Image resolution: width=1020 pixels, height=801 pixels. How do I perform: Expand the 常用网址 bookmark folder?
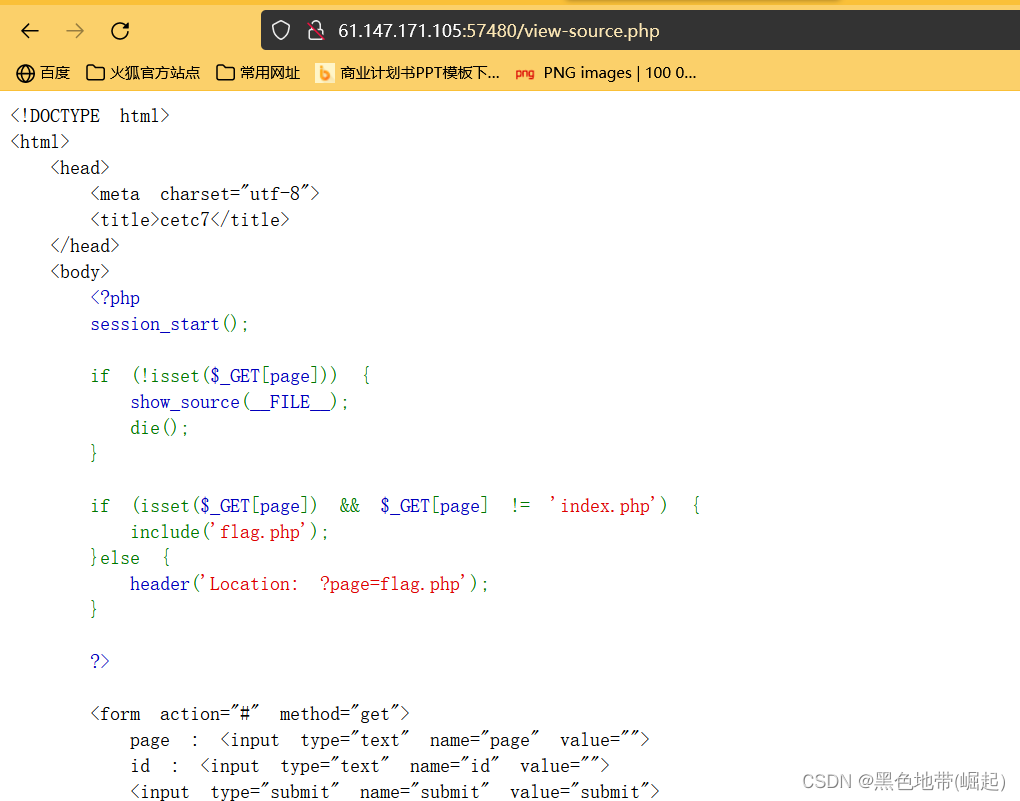pyautogui.click(x=258, y=73)
